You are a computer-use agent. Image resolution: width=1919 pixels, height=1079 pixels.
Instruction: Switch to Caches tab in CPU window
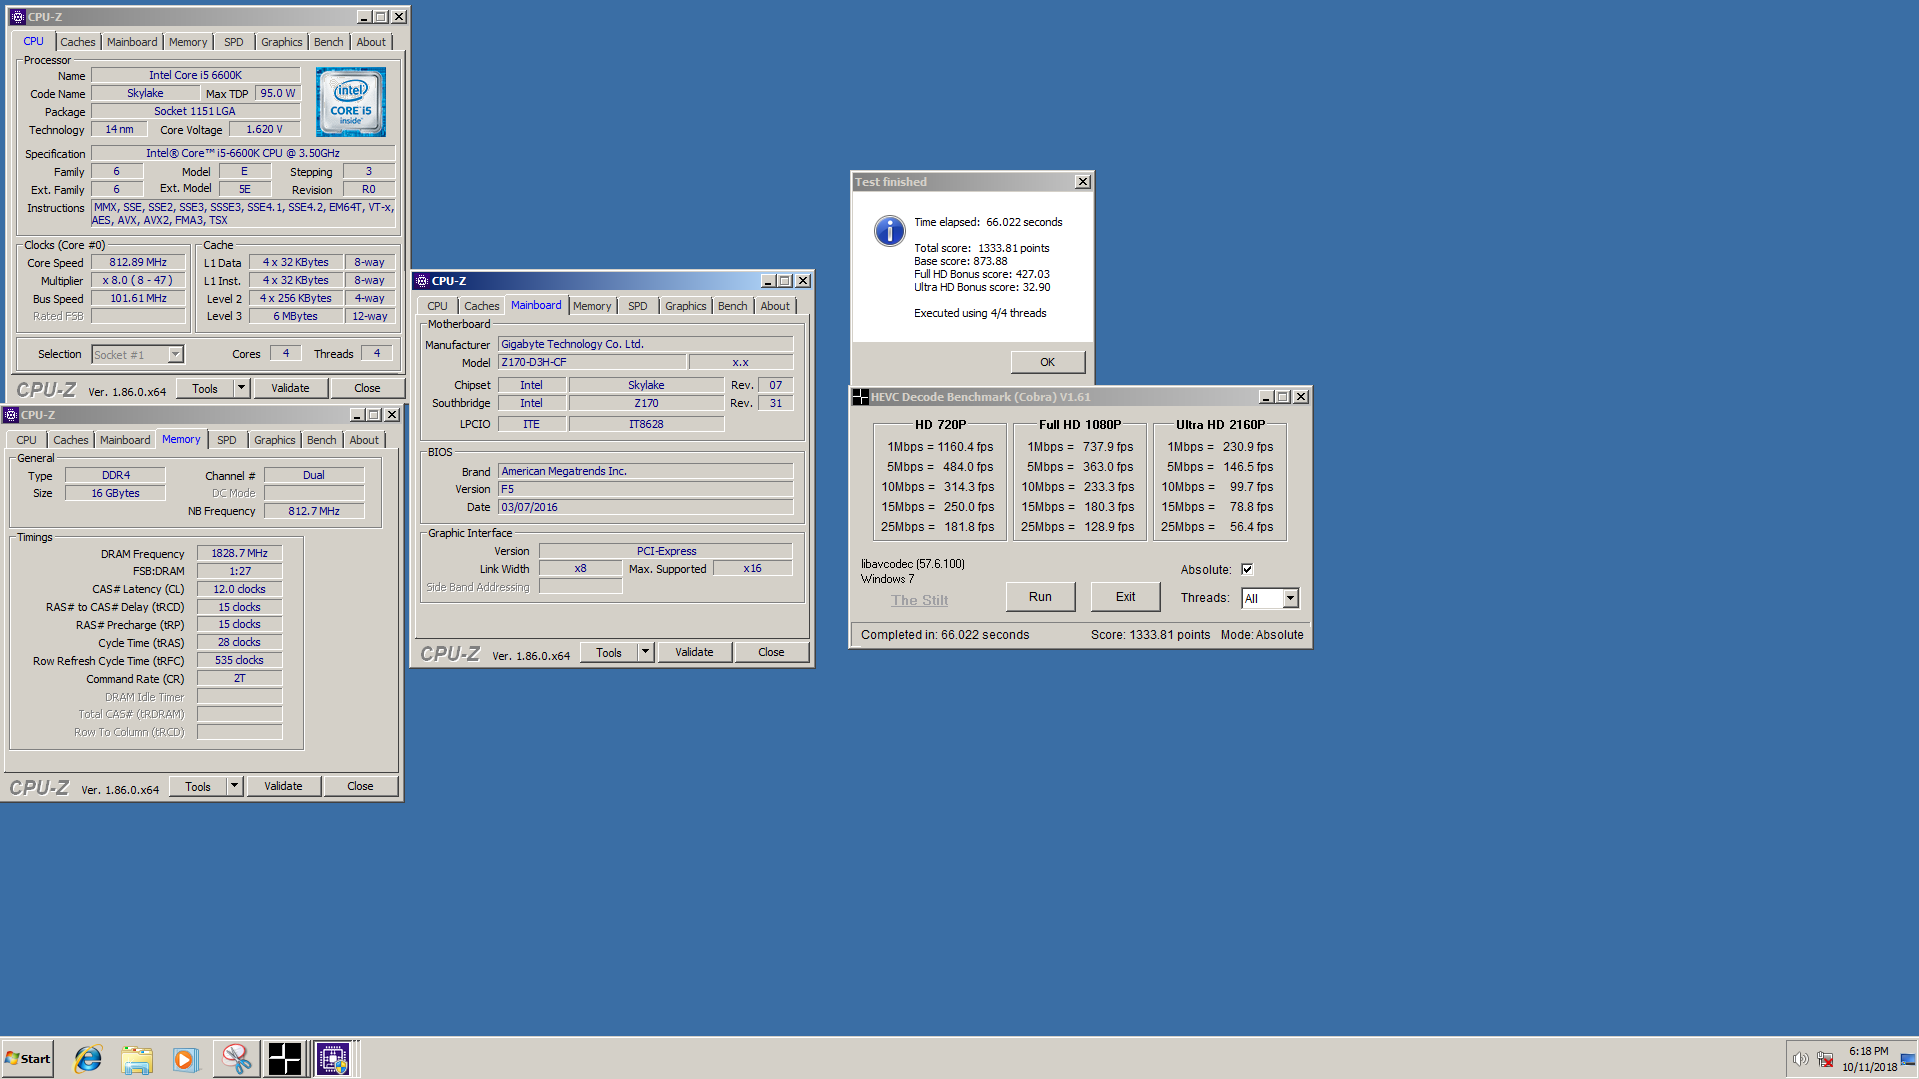pos(78,42)
